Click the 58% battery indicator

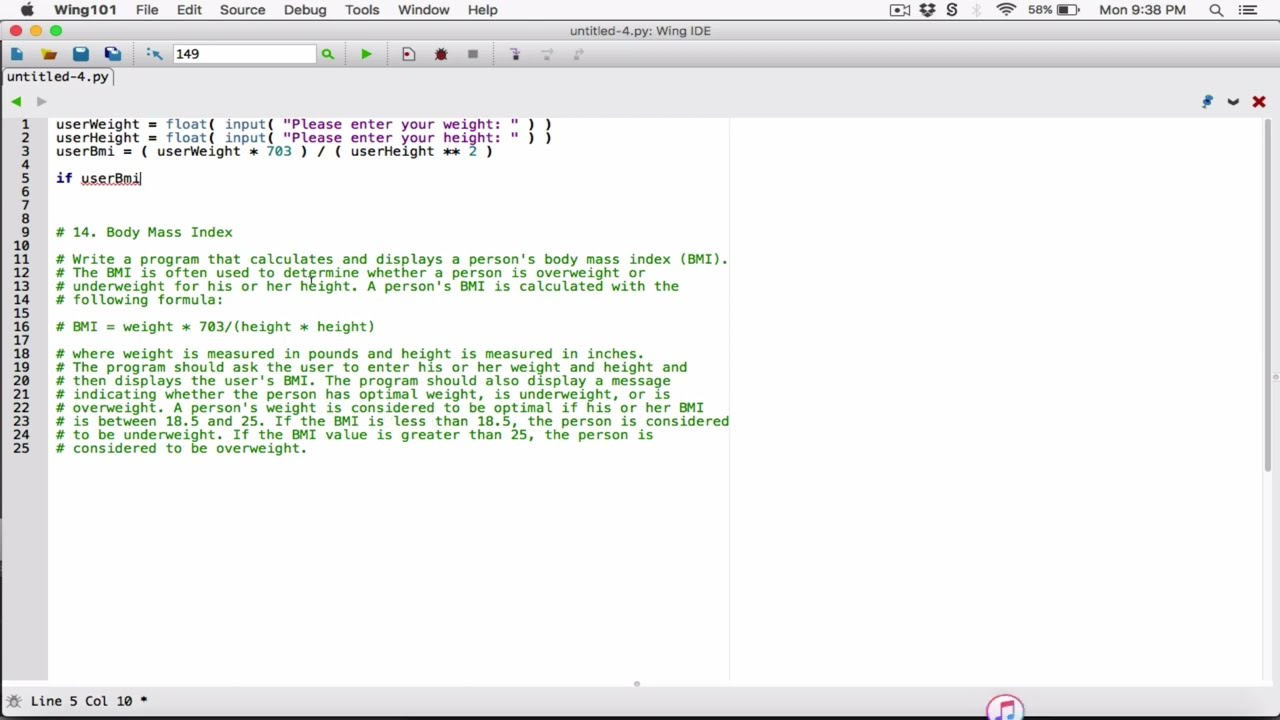[x=1056, y=10]
